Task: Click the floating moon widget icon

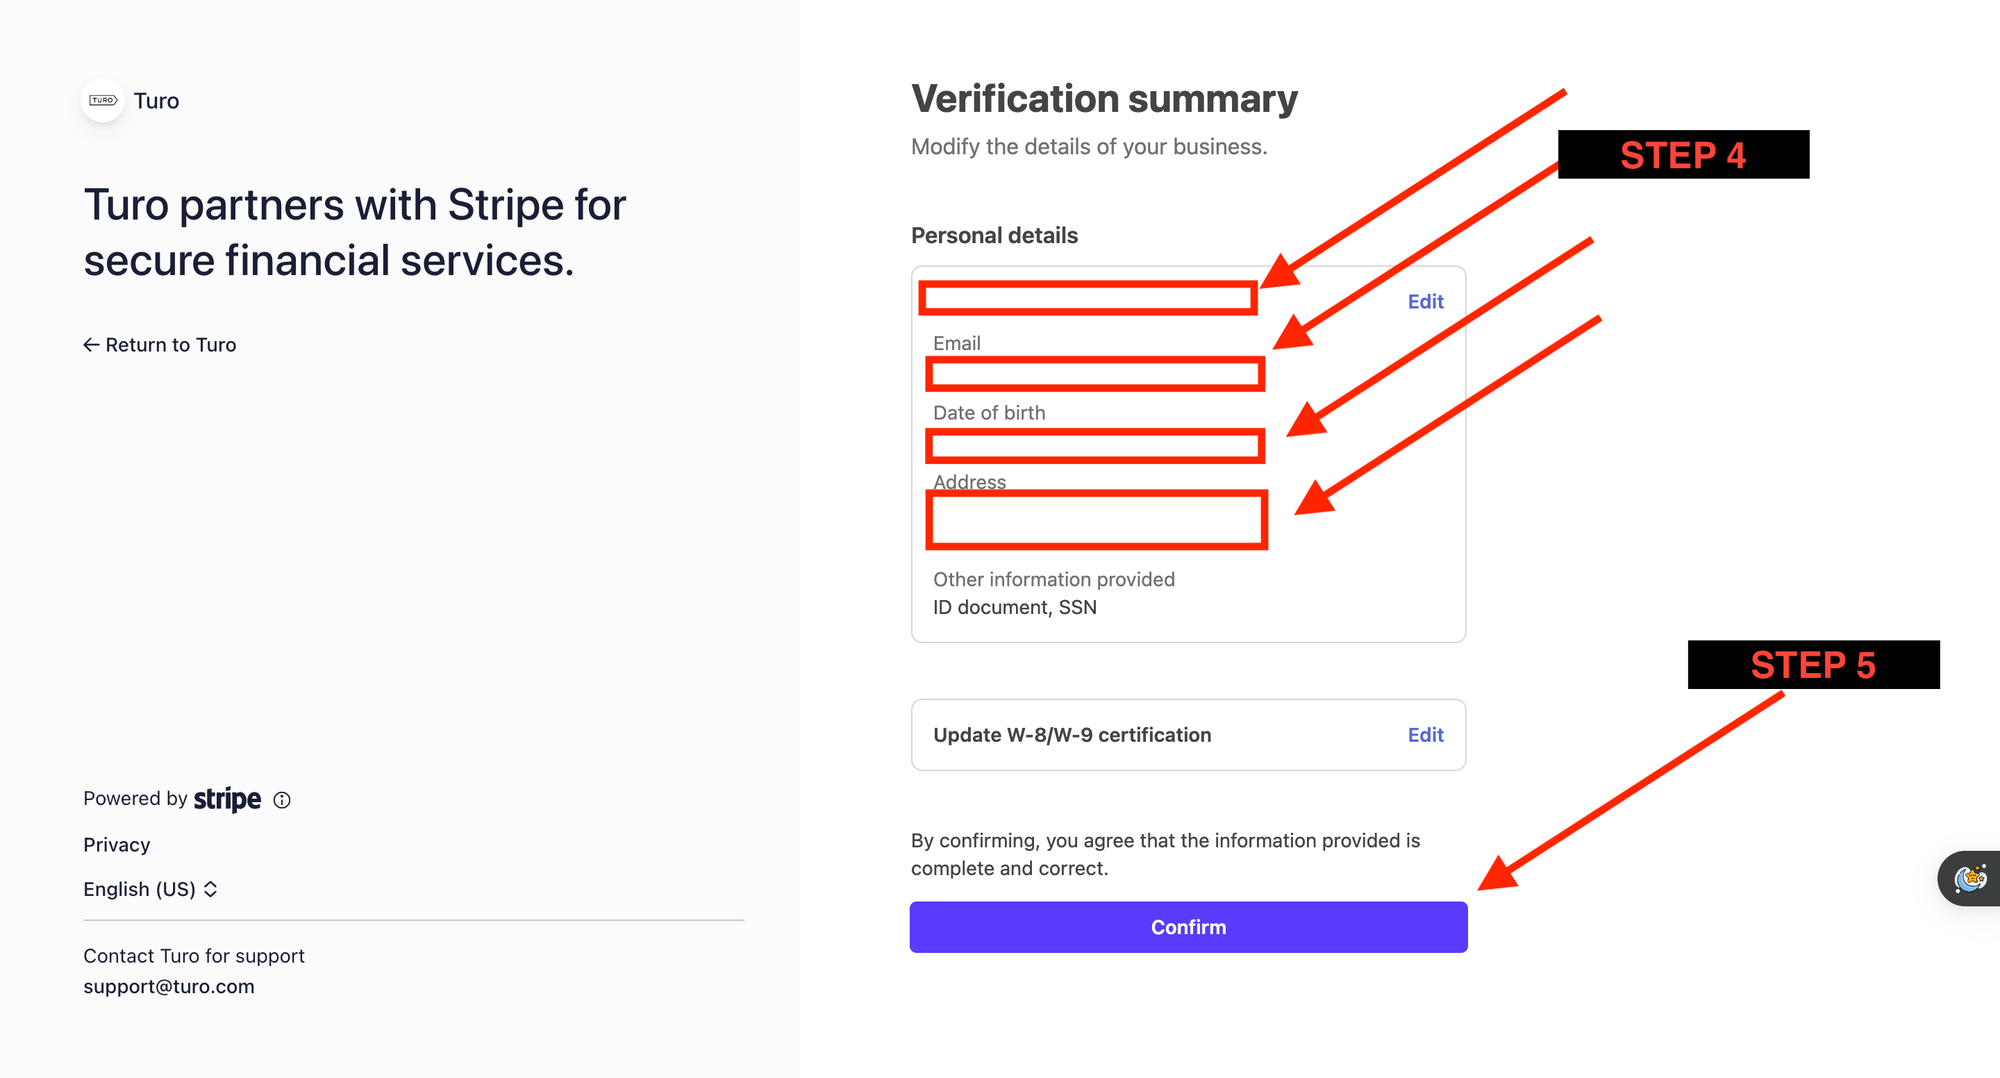Action: click(x=1970, y=879)
